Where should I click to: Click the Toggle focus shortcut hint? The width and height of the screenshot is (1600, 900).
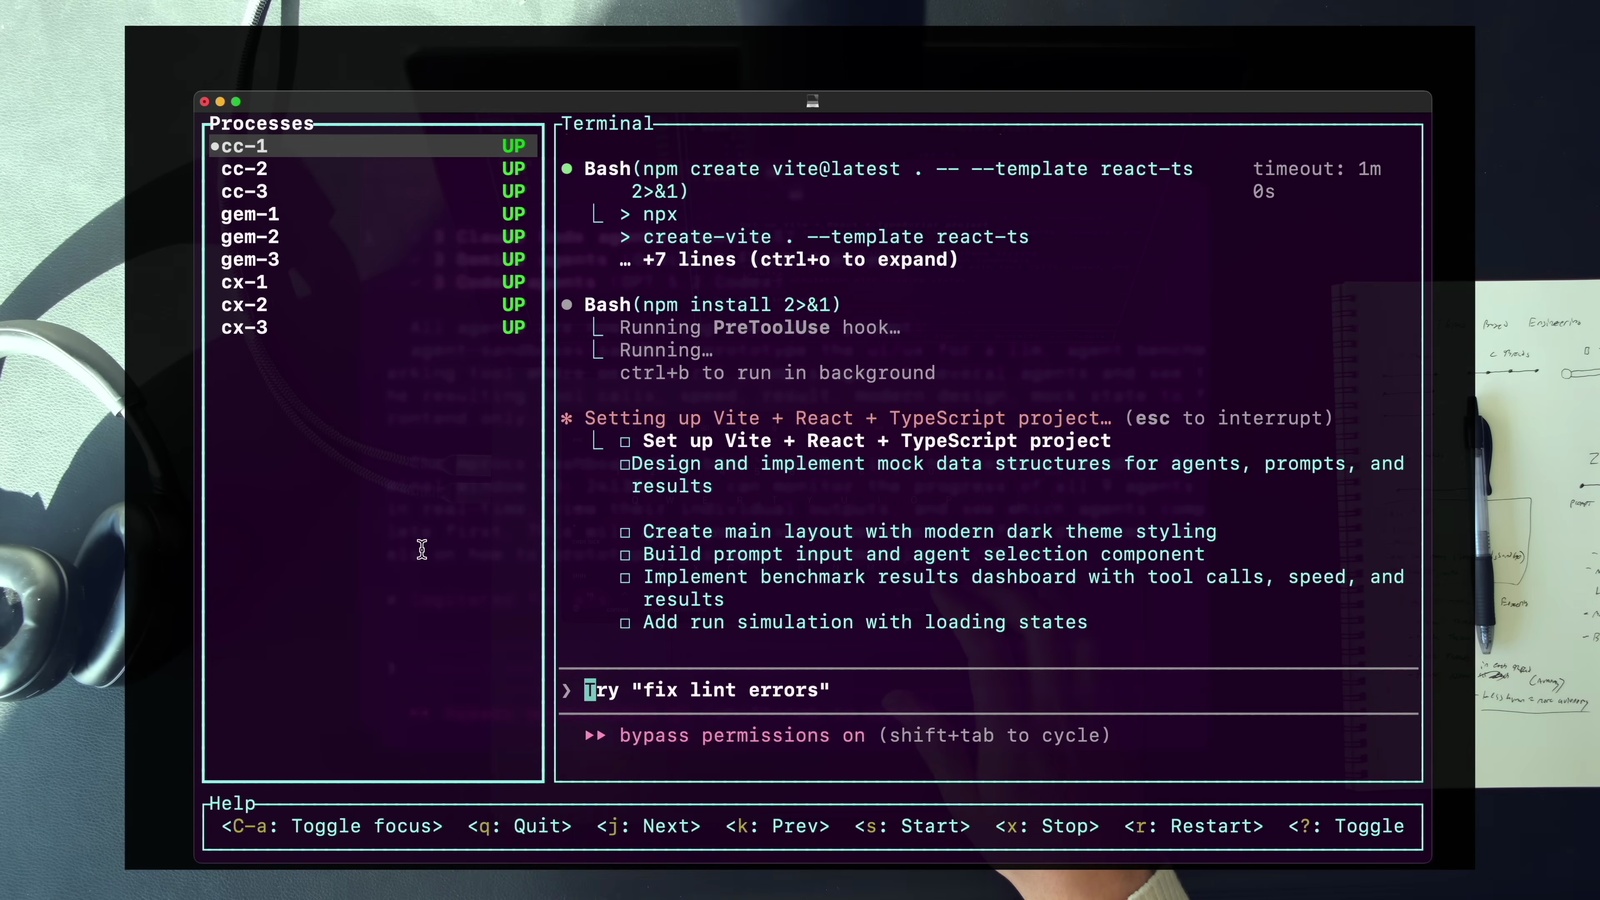coord(332,826)
